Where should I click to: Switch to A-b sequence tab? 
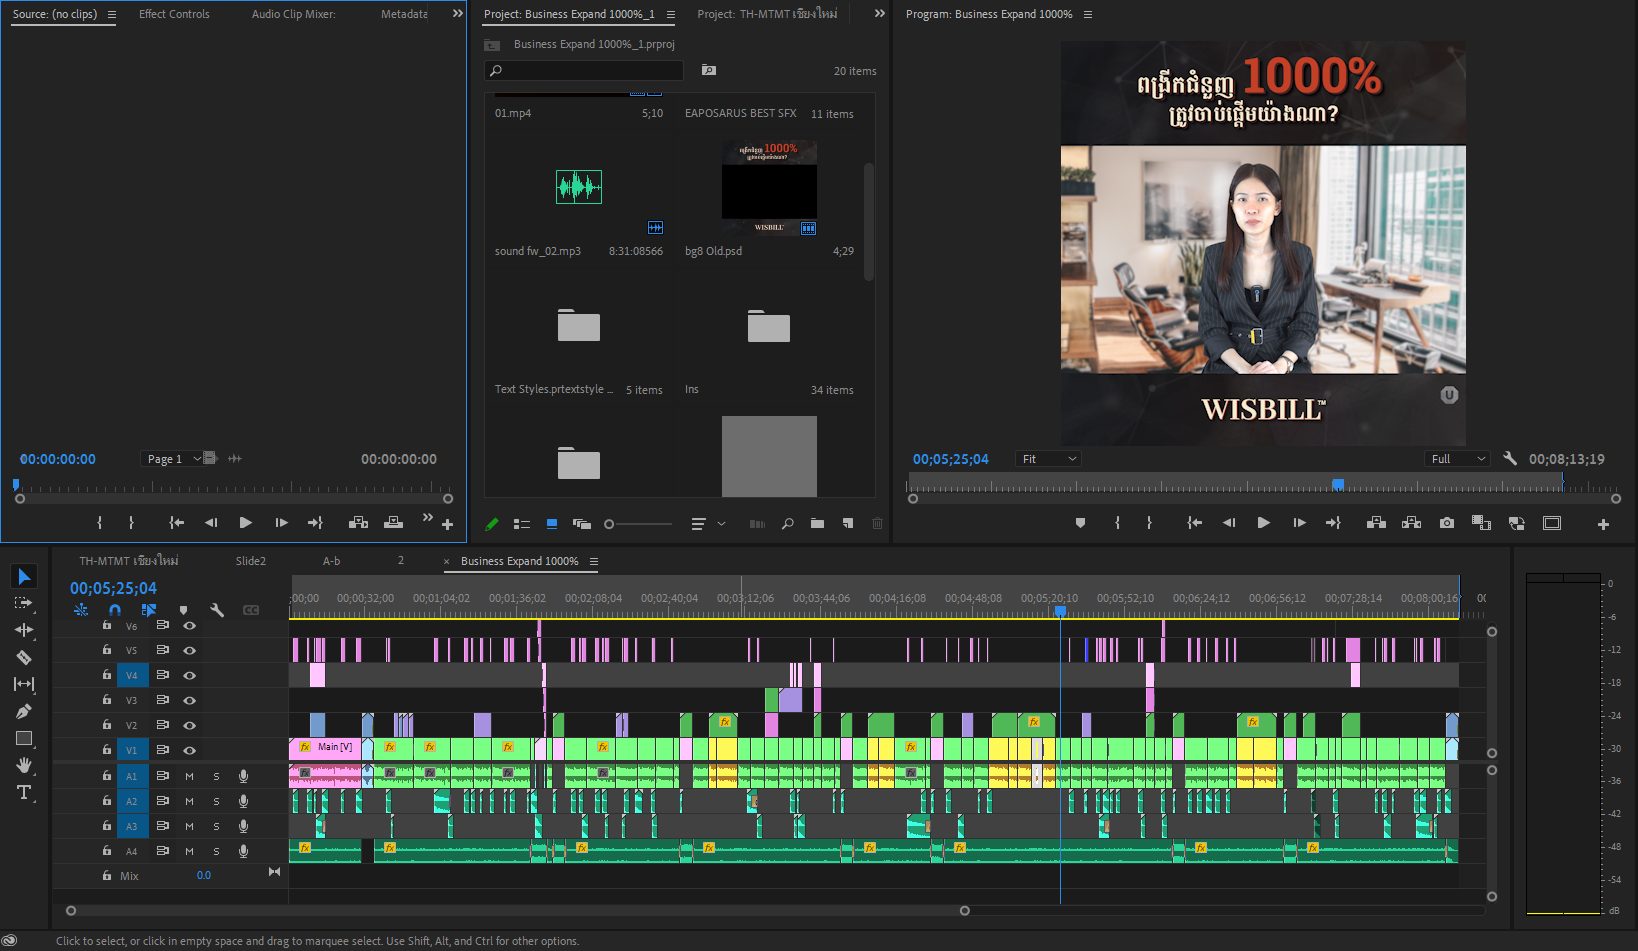click(x=331, y=561)
